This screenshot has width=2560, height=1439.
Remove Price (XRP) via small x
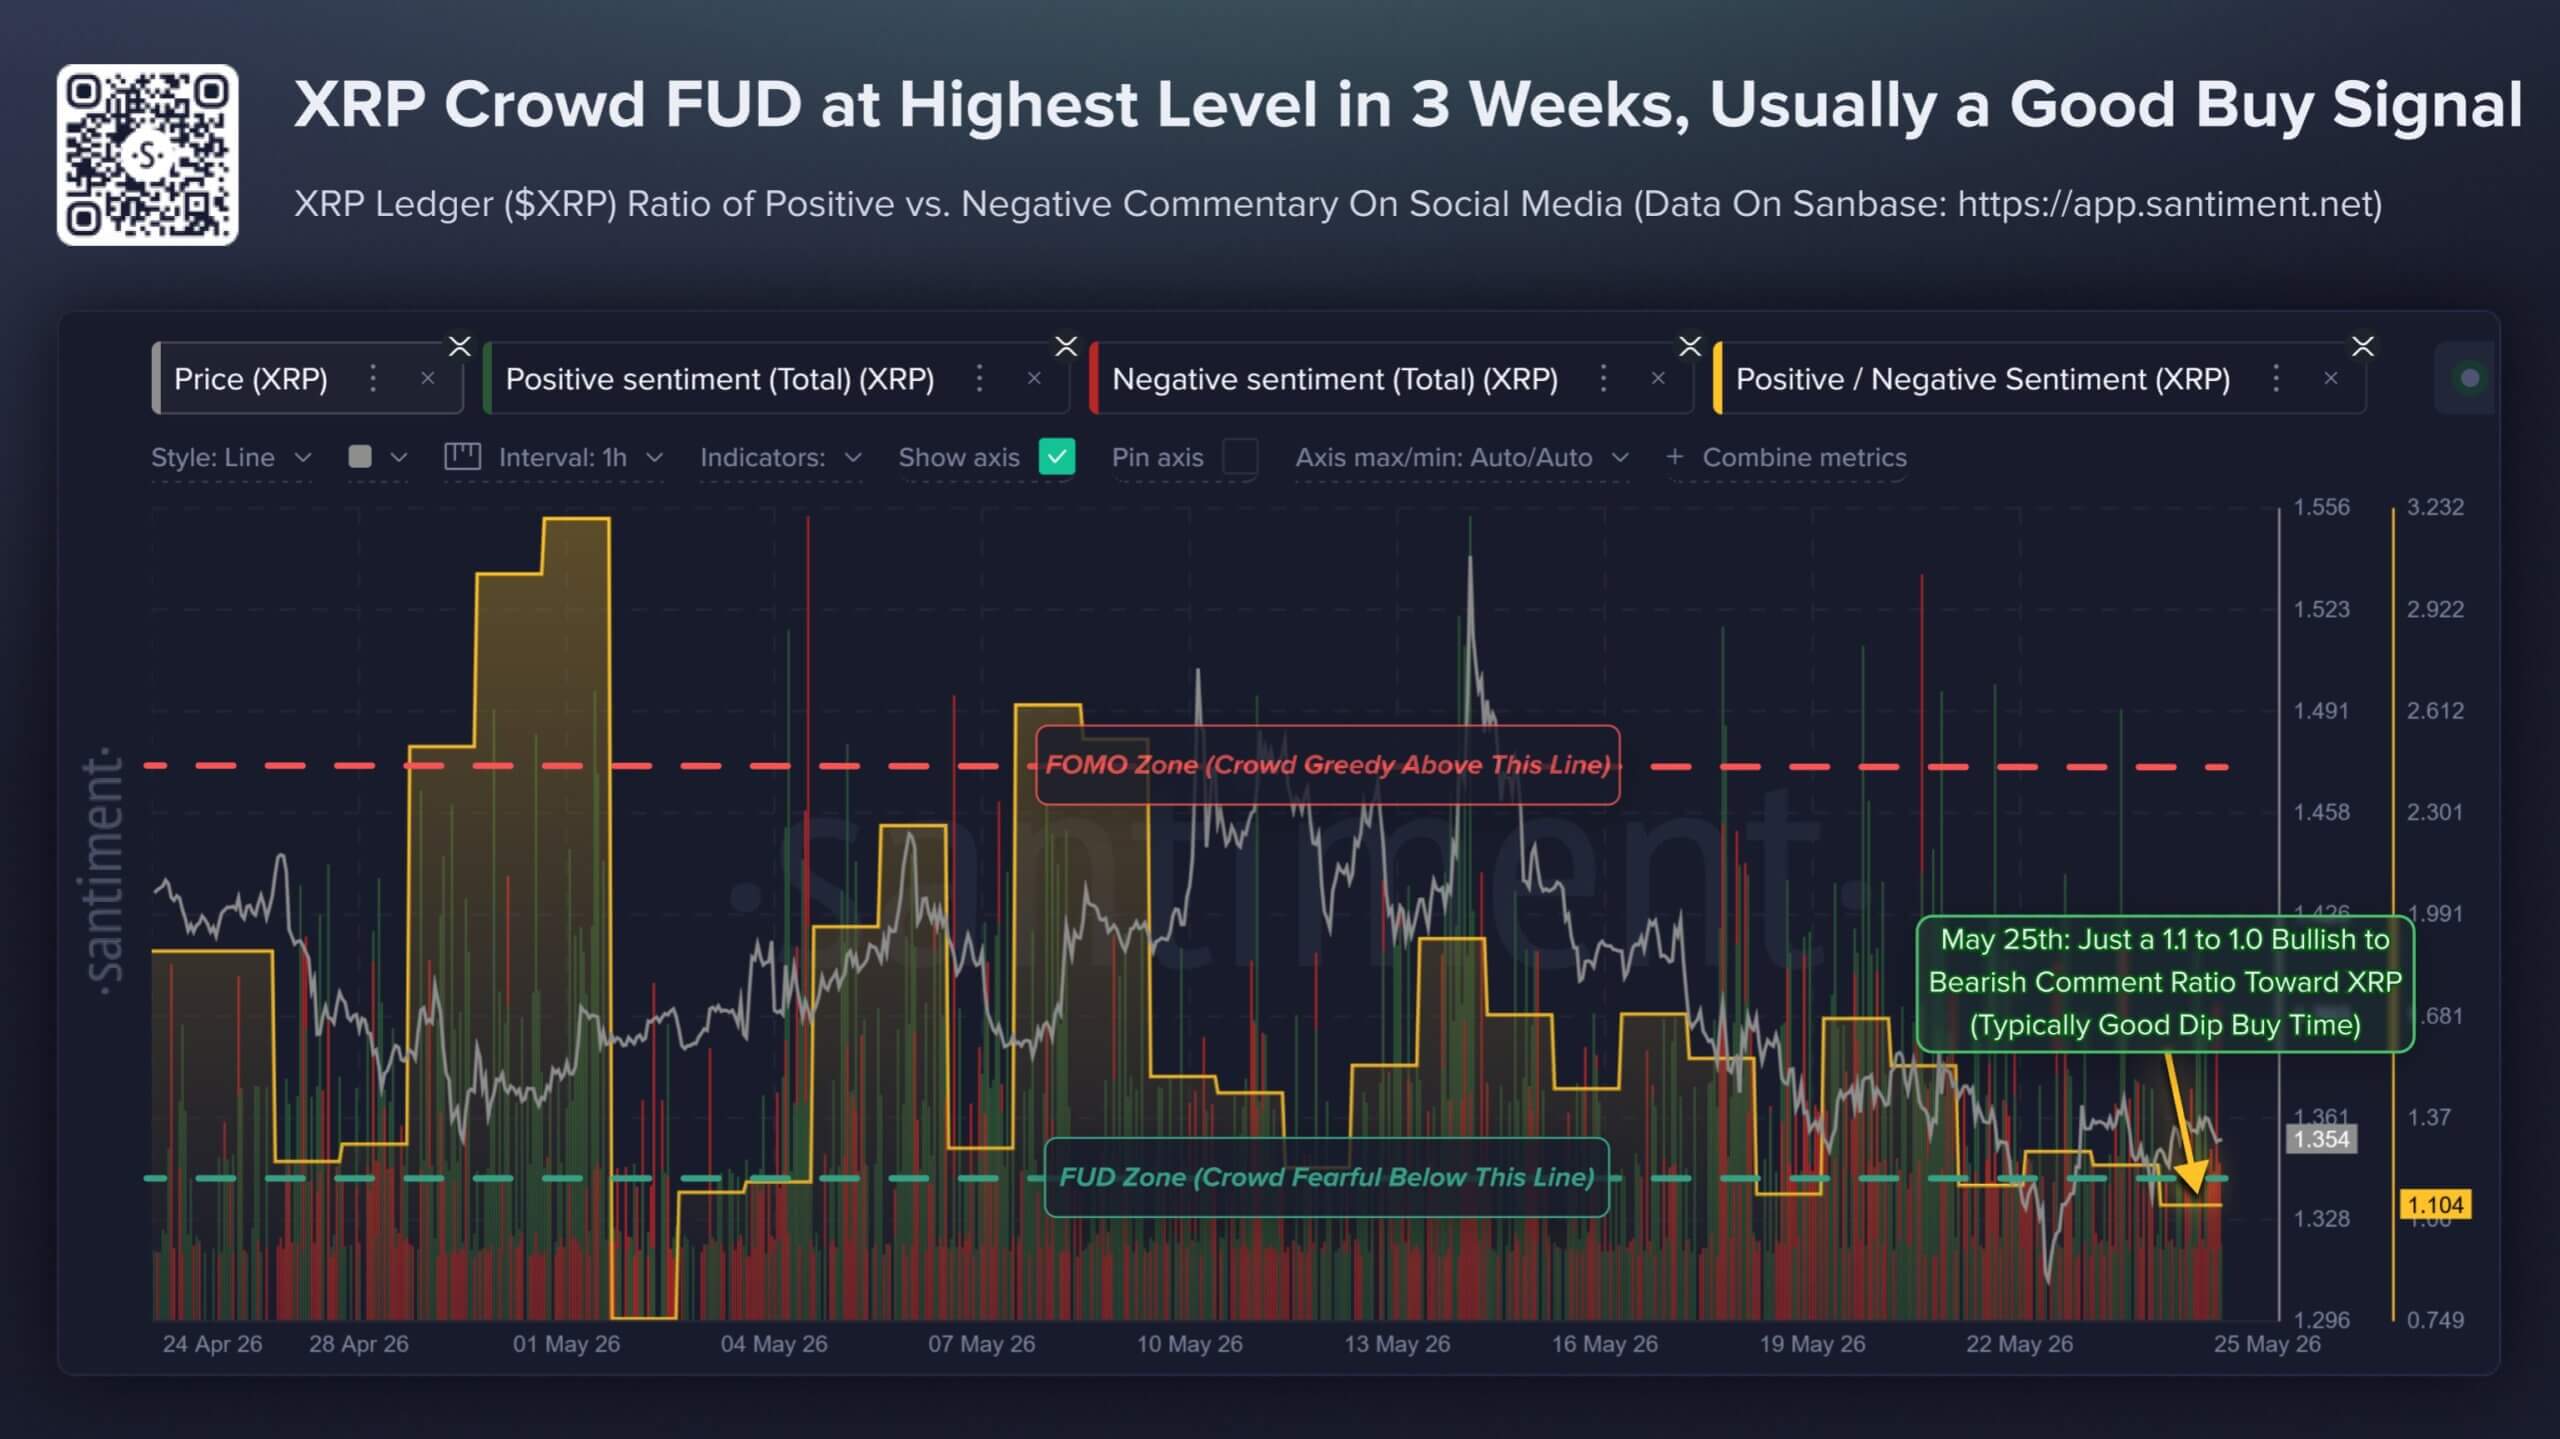[x=428, y=379]
